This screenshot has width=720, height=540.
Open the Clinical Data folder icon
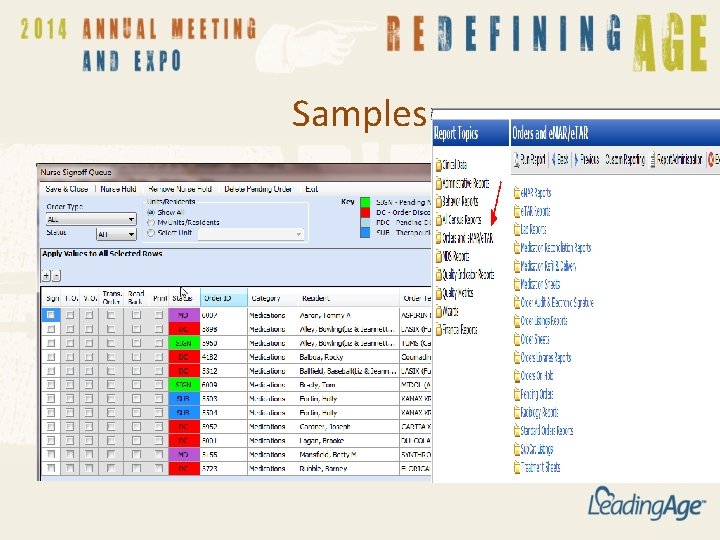(x=439, y=165)
